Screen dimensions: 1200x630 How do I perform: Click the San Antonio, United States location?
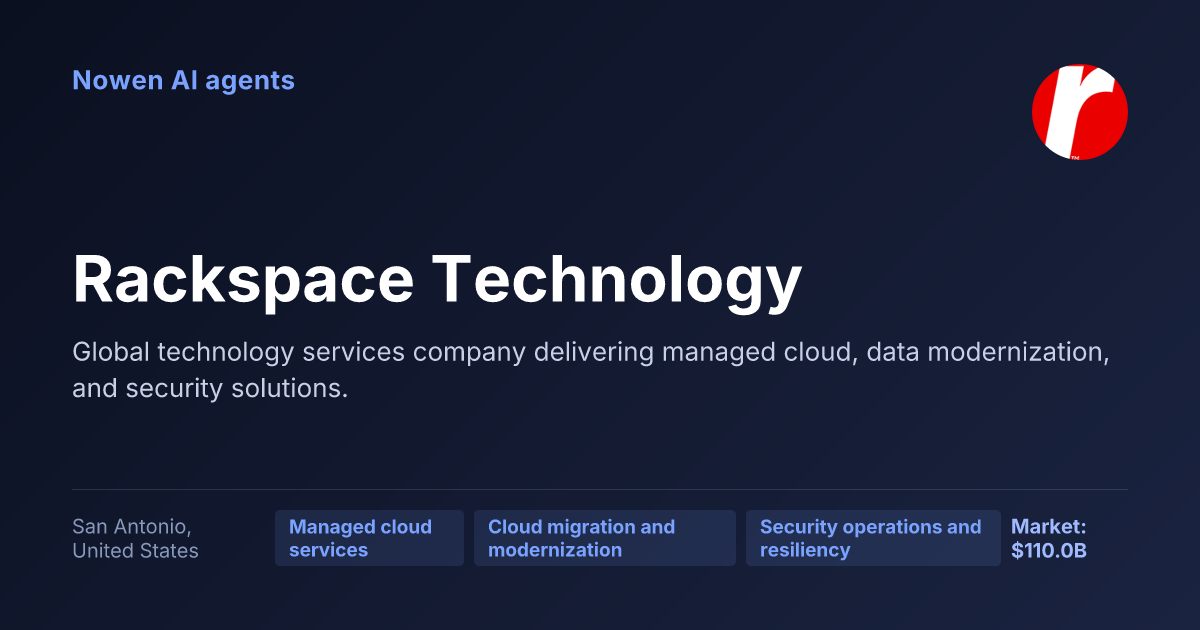click(135, 538)
